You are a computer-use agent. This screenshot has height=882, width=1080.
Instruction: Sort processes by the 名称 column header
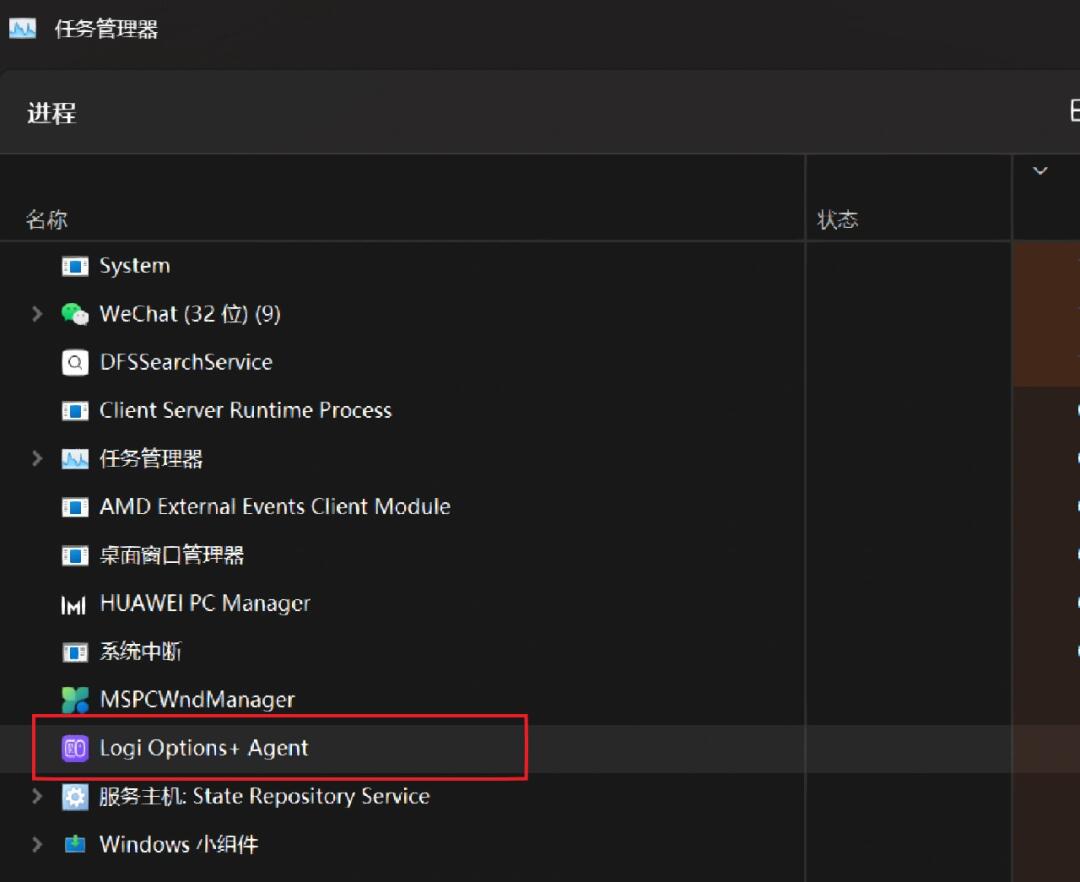(47, 220)
